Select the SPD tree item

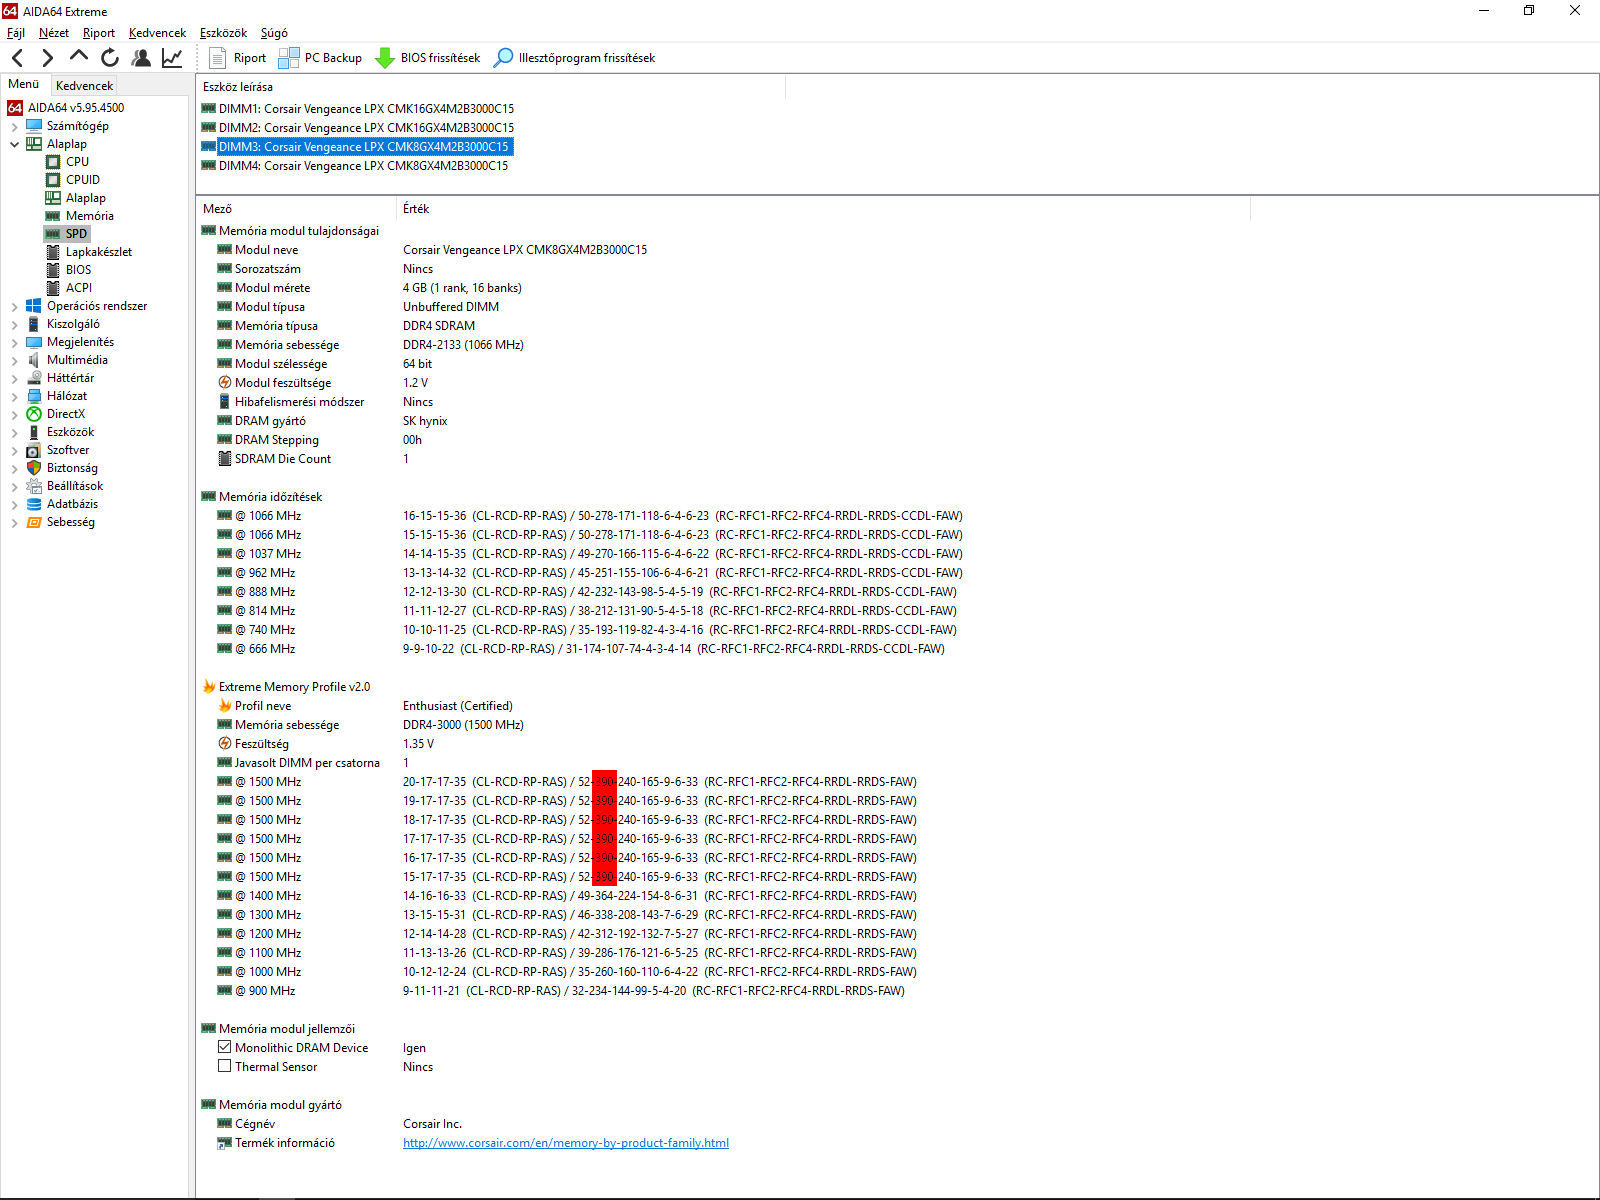coord(76,234)
